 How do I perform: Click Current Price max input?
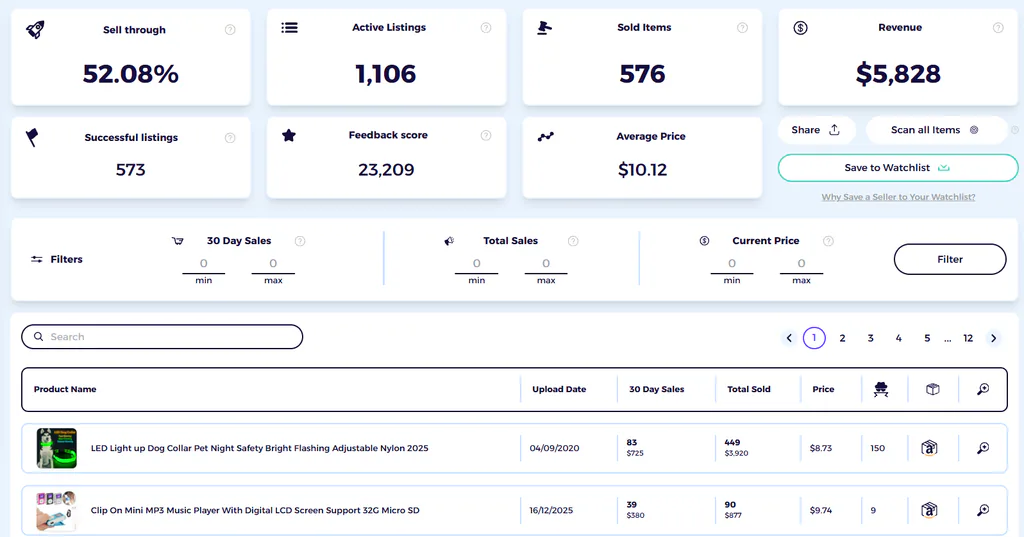(x=801, y=264)
